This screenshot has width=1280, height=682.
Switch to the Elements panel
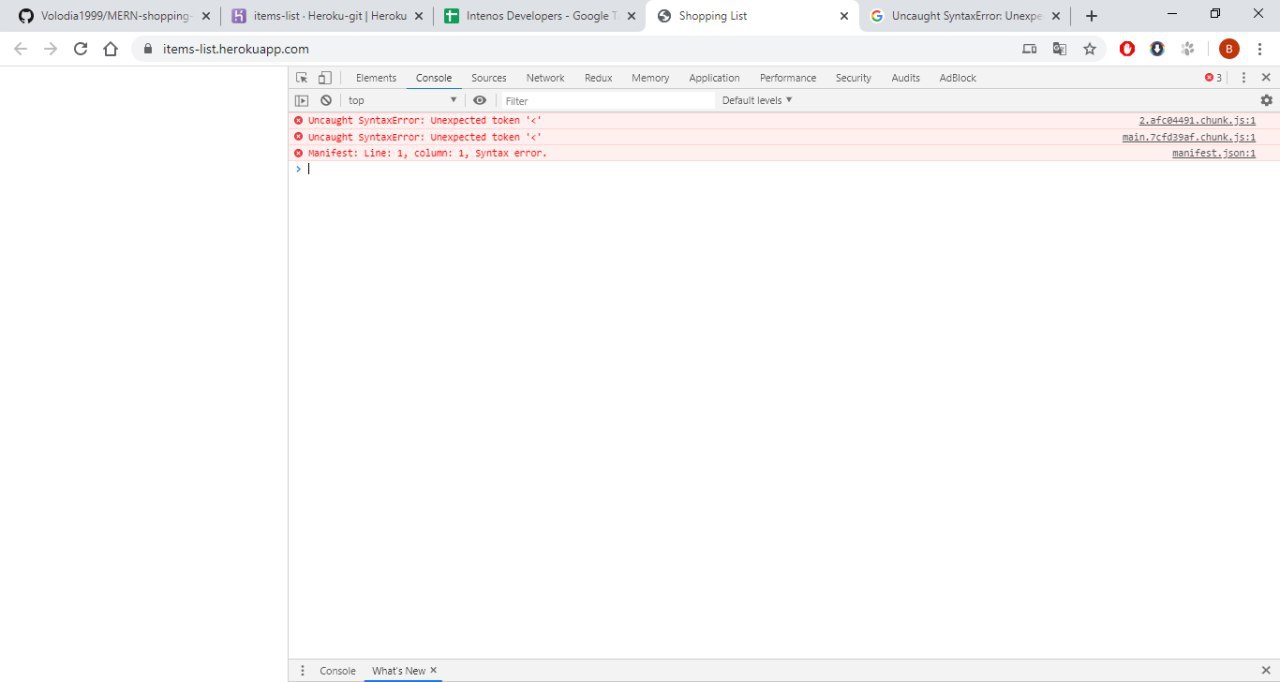click(x=376, y=78)
